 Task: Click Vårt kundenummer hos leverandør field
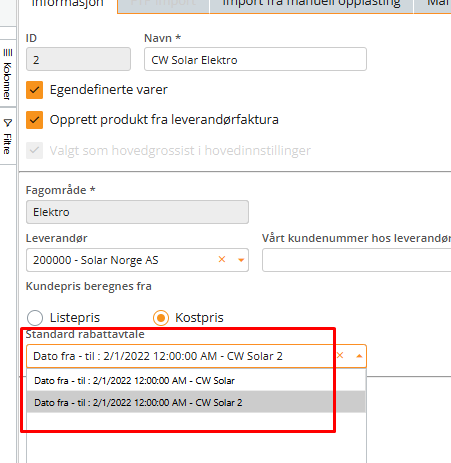pyautogui.click(x=356, y=260)
